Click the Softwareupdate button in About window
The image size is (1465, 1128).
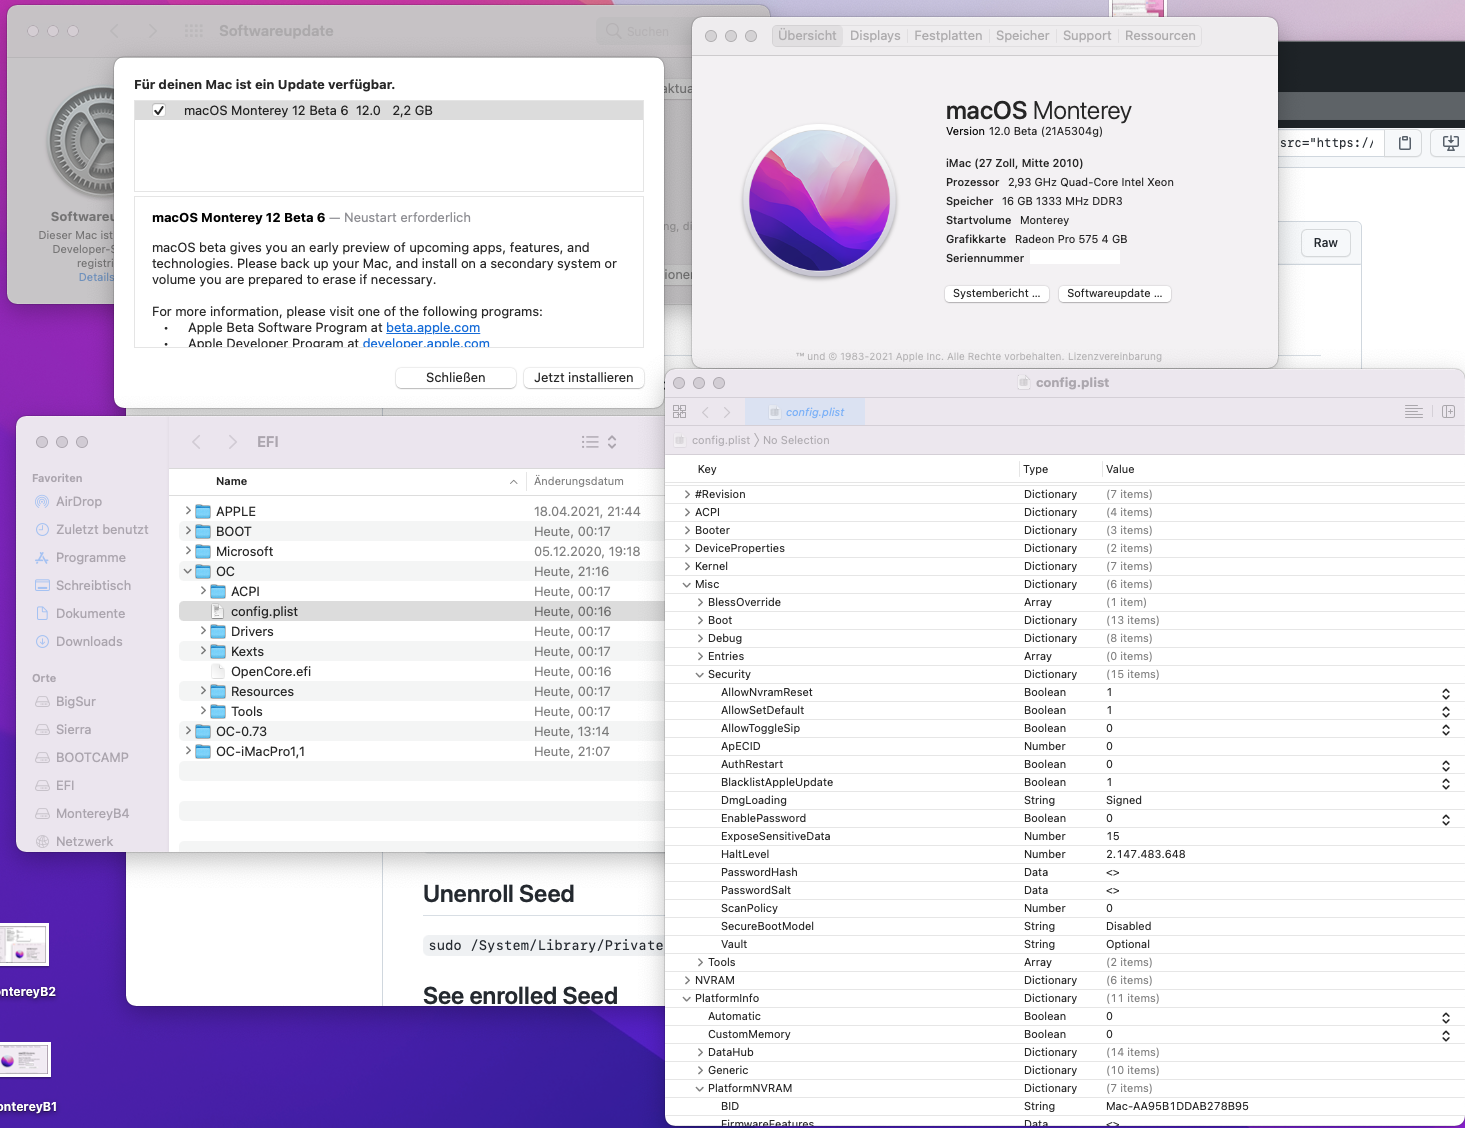coord(1115,294)
